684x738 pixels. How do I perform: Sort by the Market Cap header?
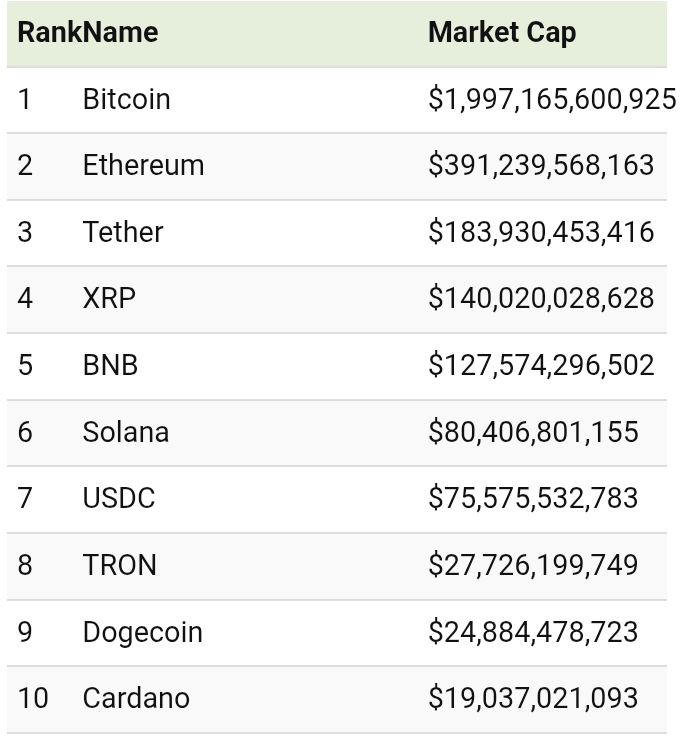pyautogui.click(x=501, y=32)
